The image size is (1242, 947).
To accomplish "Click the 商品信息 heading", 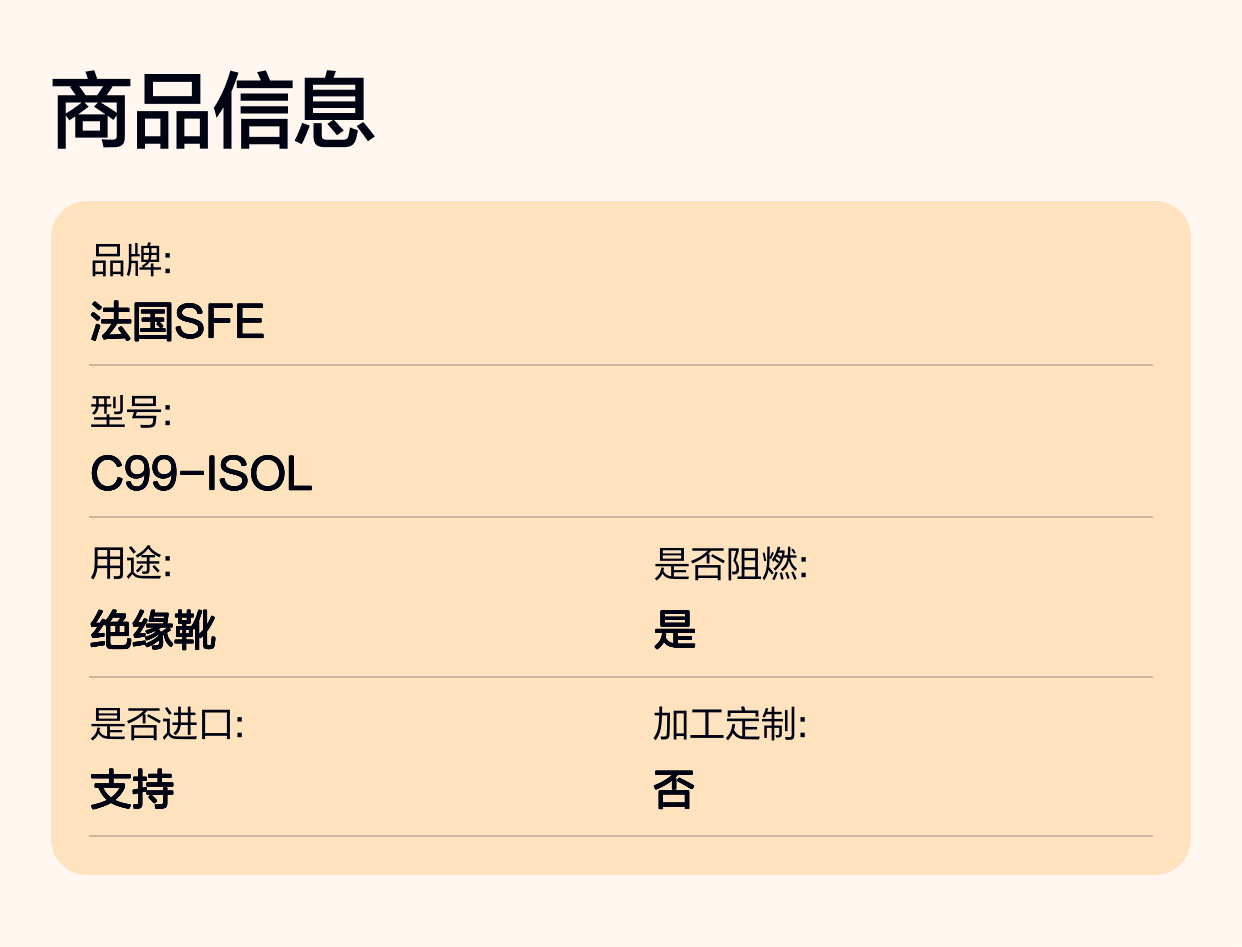I will 213,112.
